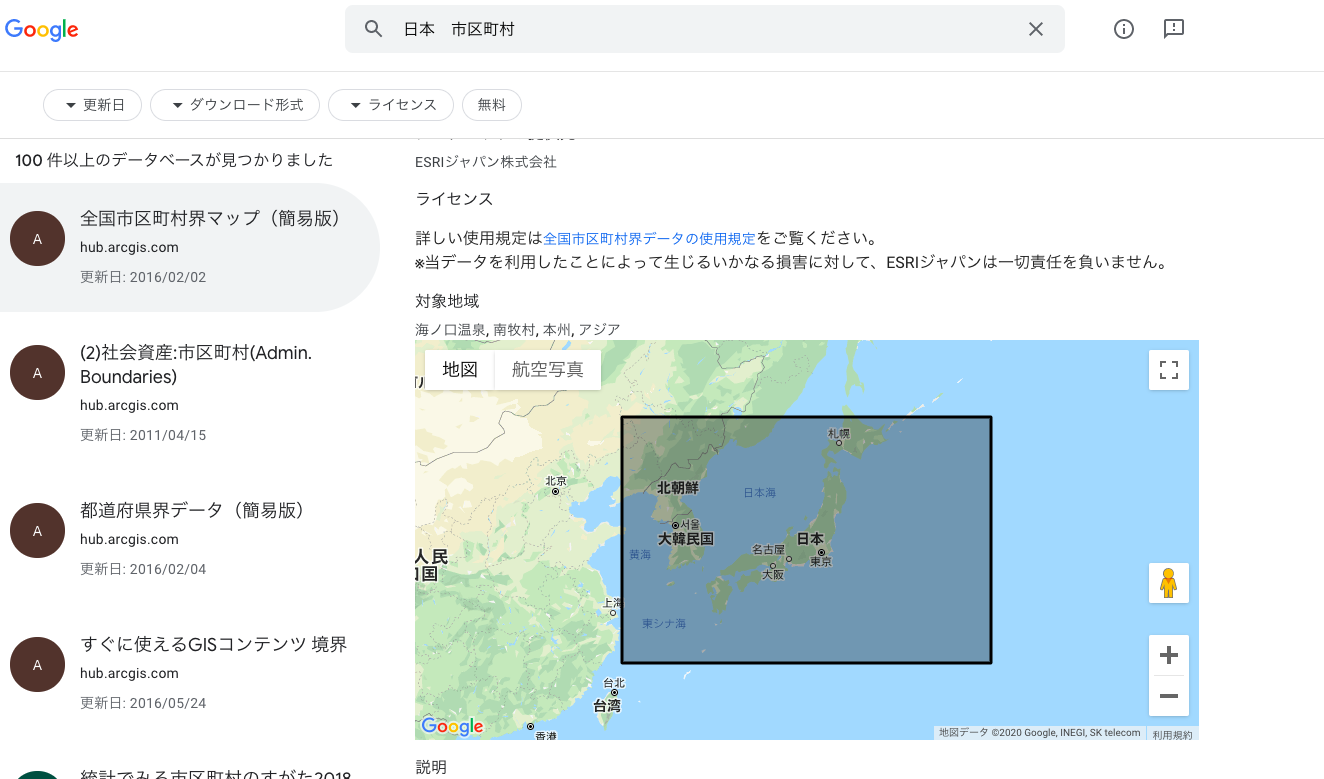The width and height of the screenshot is (1324, 779).
Task: Click the 札幌 label on the map
Action: click(838, 434)
